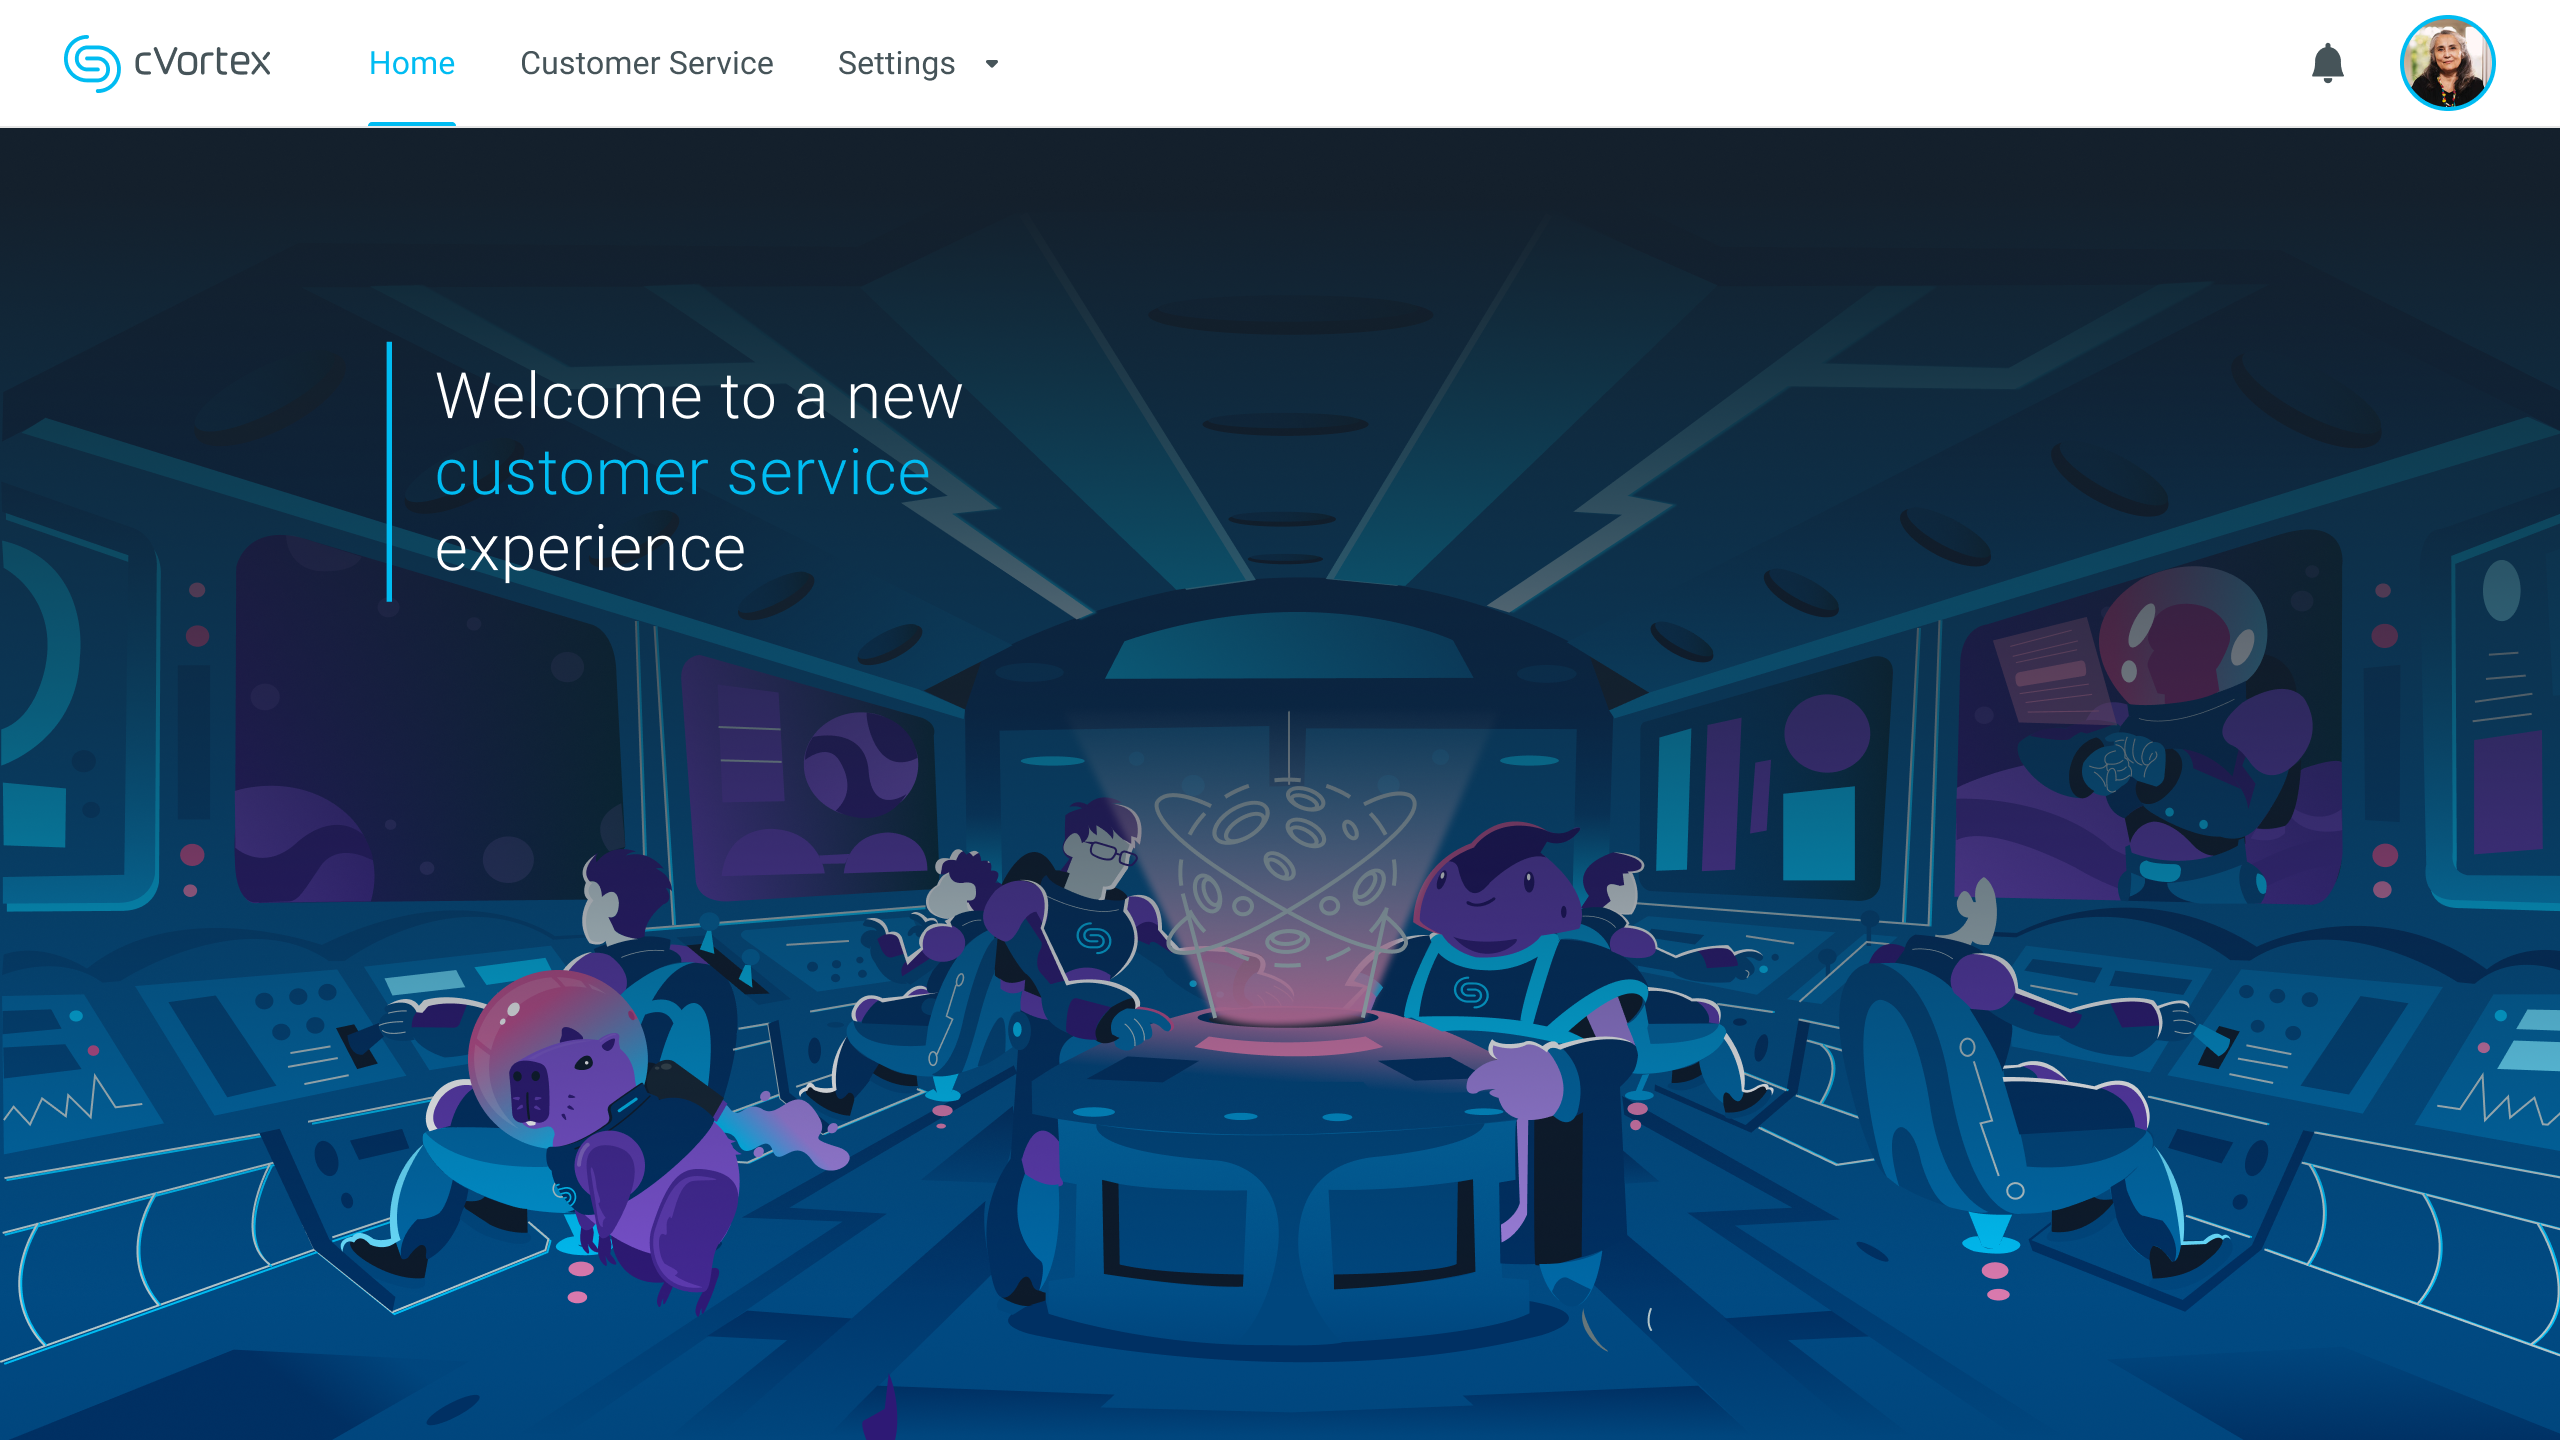
Task: Expand the Settings dropdown arrow
Action: (991, 64)
